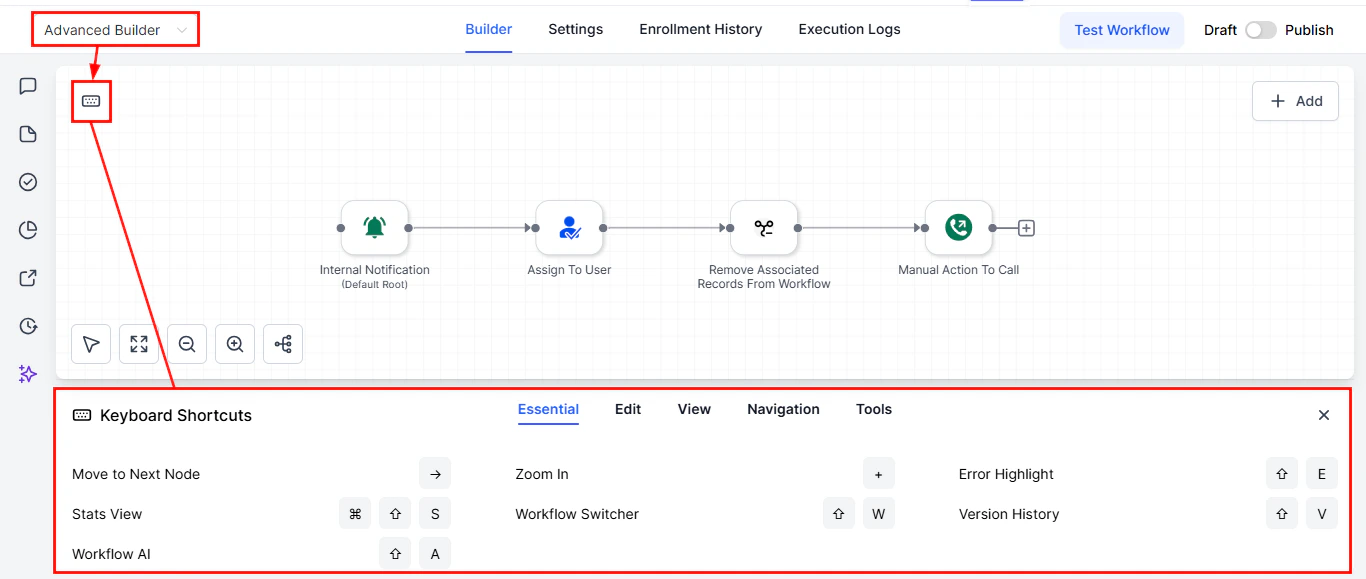Click the Stats View shortcut label
The width and height of the screenshot is (1366, 579).
coord(107,514)
